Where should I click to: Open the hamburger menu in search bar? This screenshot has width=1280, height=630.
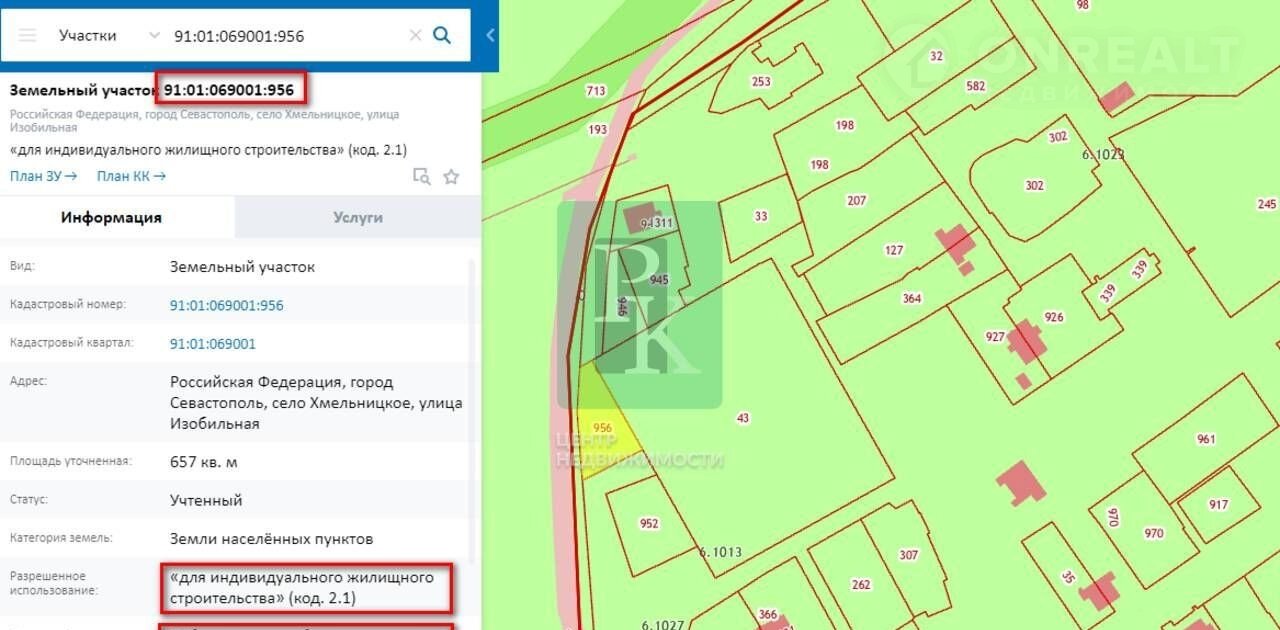tap(28, 36)
